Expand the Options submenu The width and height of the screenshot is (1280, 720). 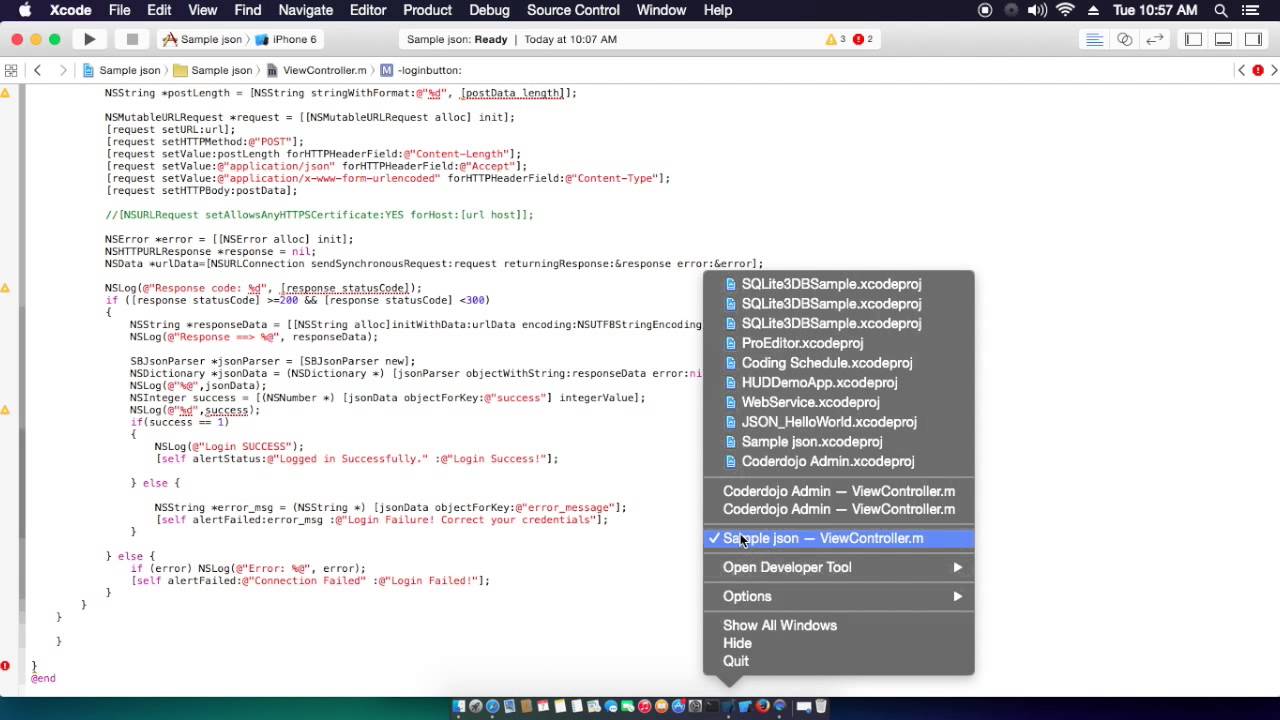[838, 596]
